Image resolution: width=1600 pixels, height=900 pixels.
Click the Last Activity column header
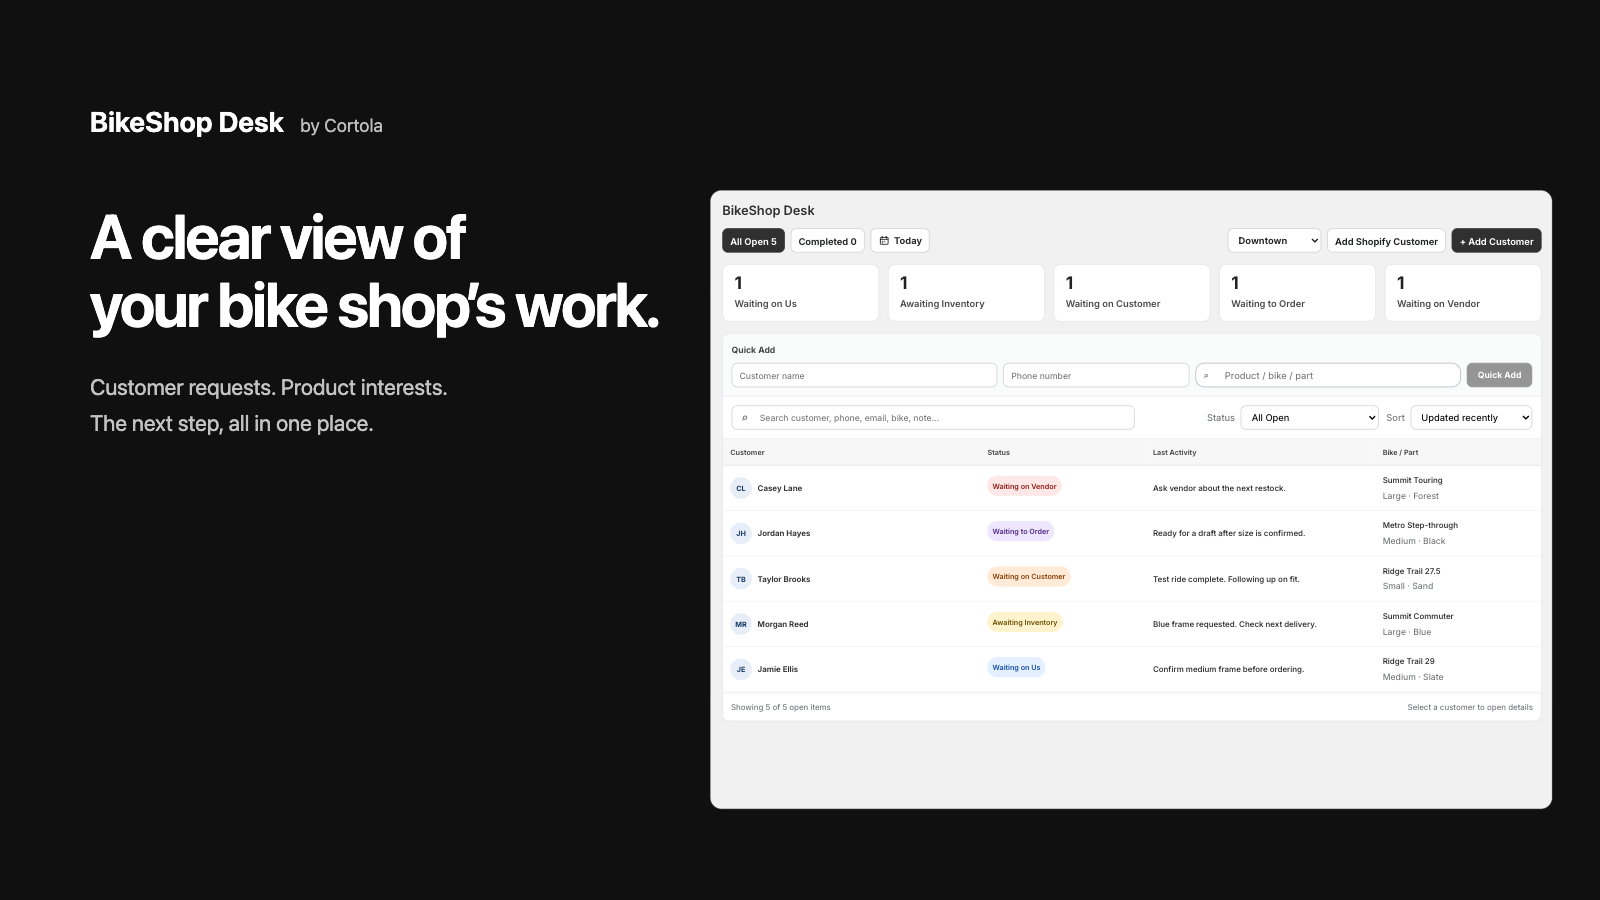pos(1174,453)
